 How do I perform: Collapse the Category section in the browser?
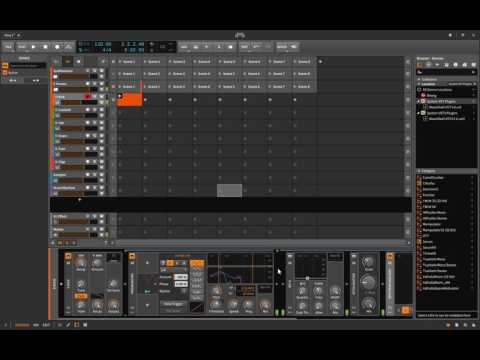click(x=419, y=171)
